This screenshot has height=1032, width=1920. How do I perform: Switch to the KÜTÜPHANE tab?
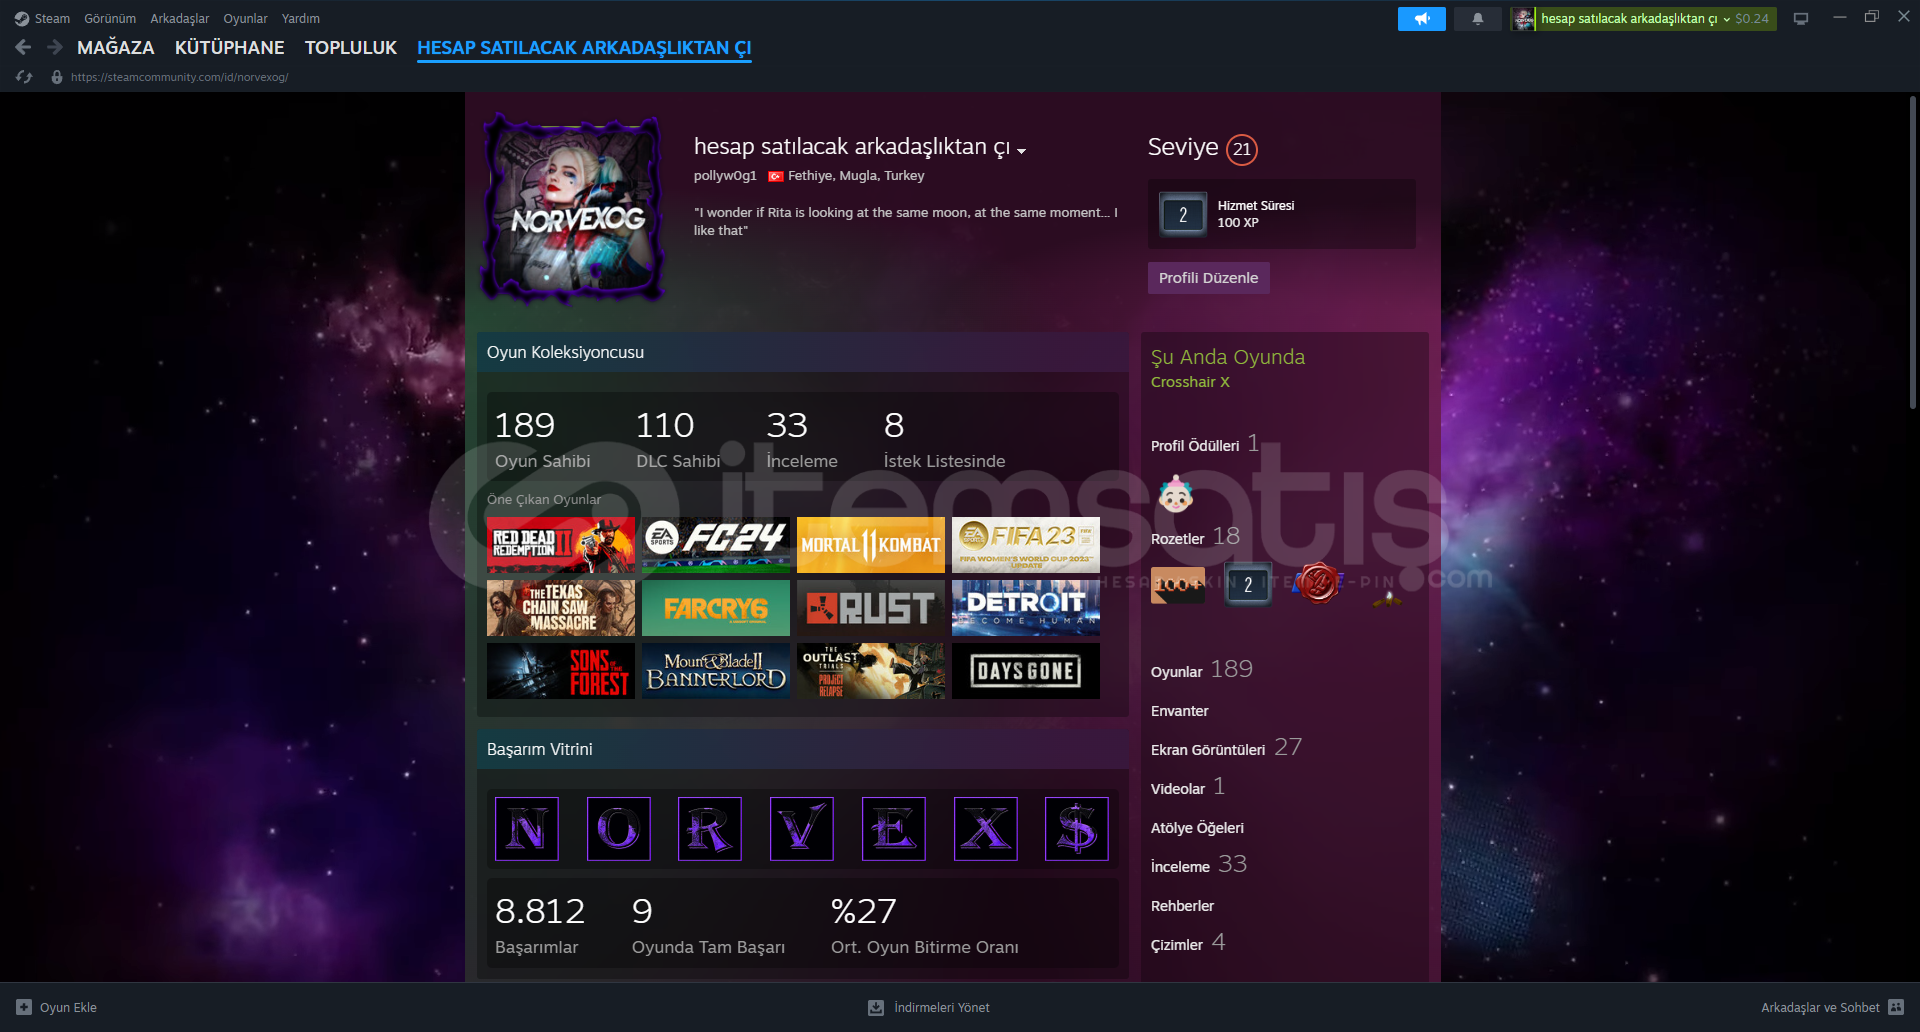click(229, 48)
